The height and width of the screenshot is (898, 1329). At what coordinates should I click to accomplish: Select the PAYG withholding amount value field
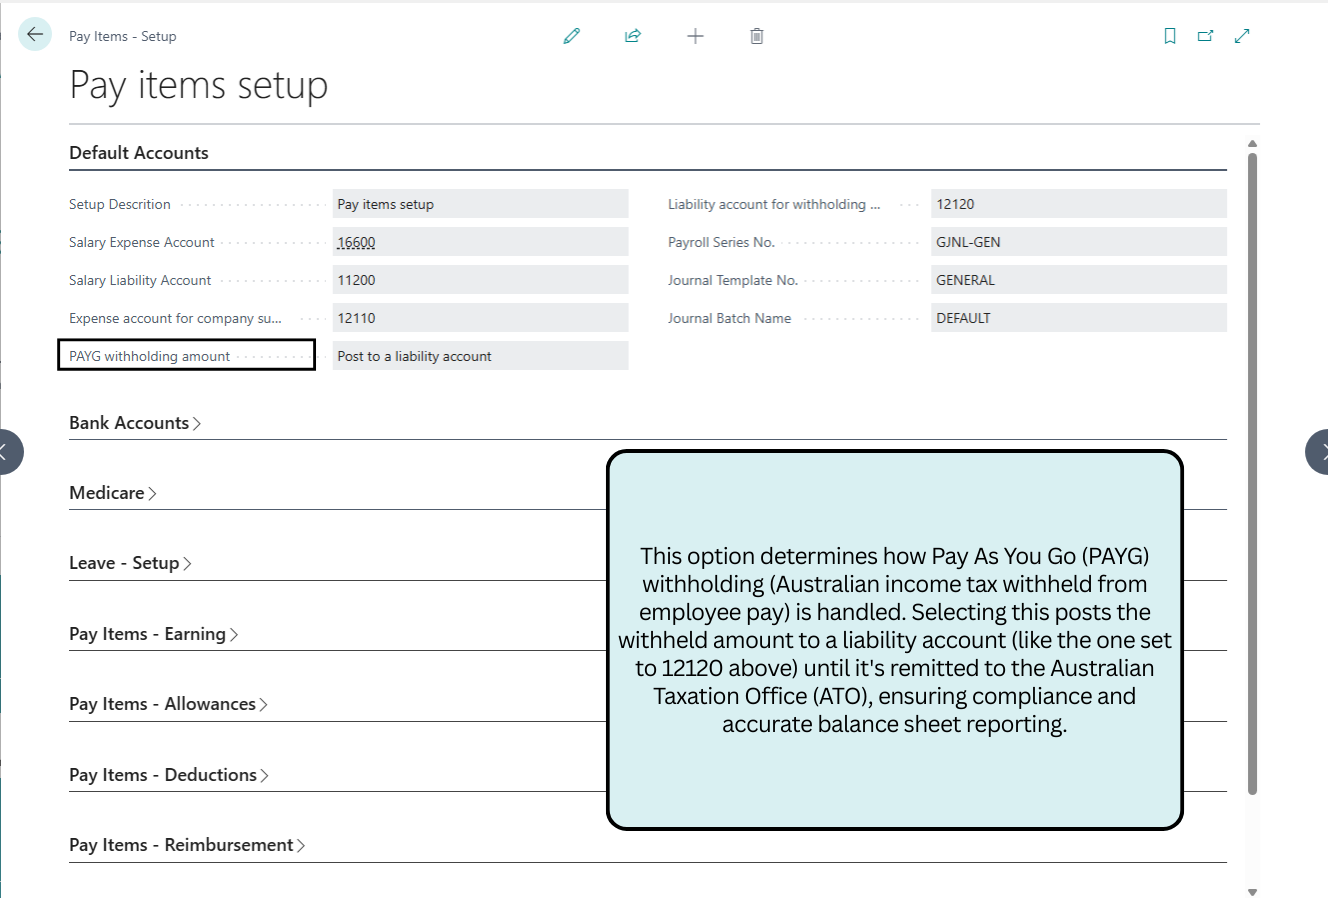tap(480, 356)
